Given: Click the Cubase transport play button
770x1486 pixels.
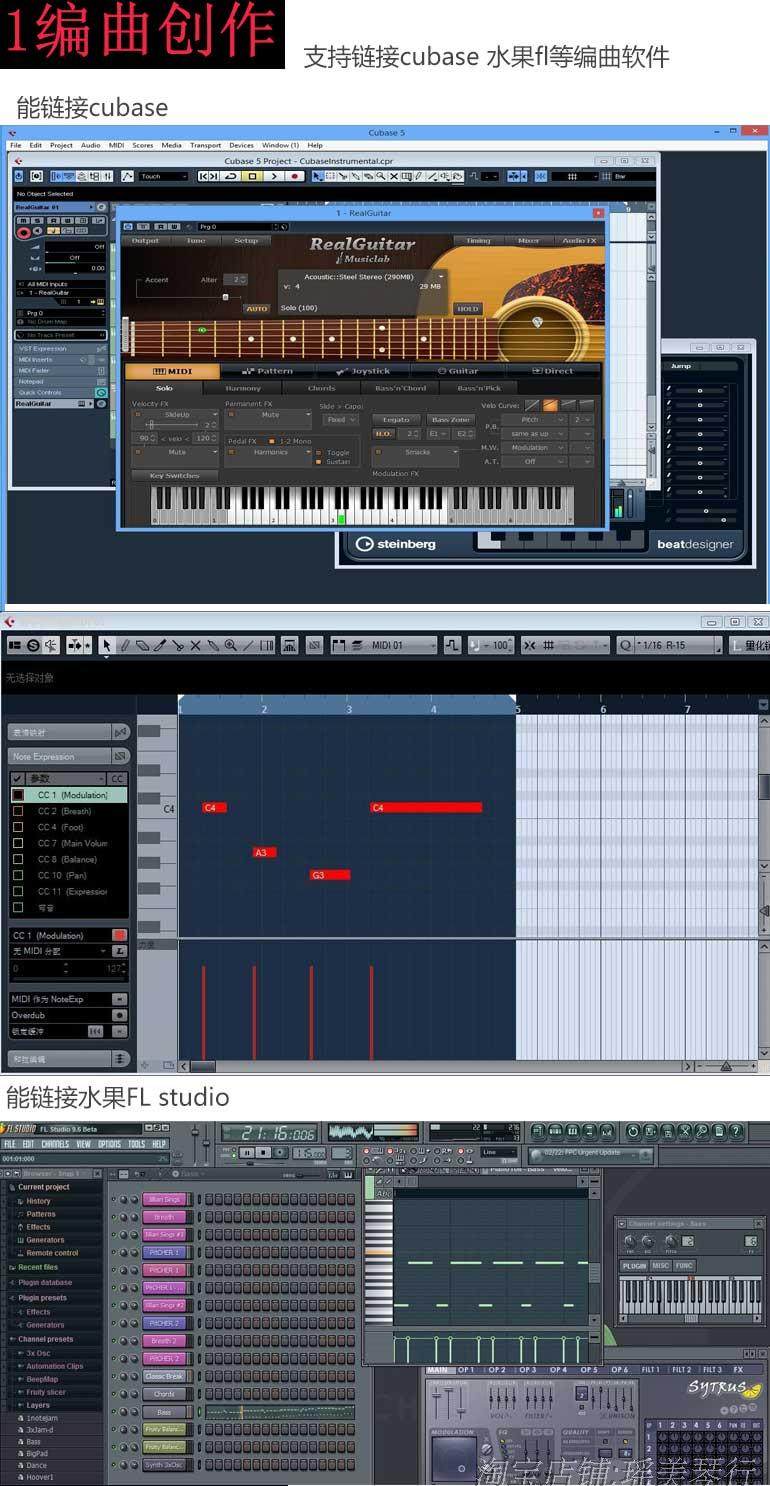Looking at the screenshot, I should (273, 176).
